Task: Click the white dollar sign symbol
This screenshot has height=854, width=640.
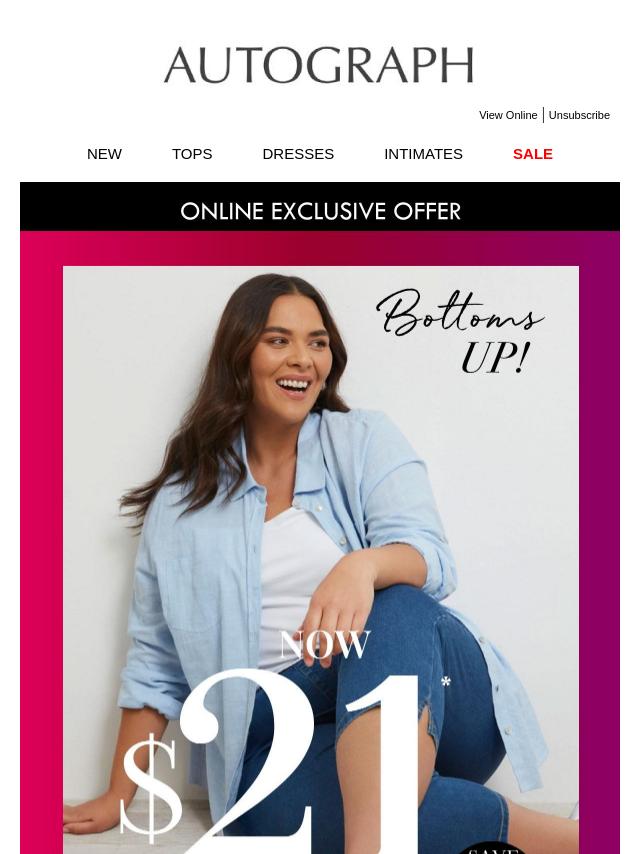Action: pos(151,789)
